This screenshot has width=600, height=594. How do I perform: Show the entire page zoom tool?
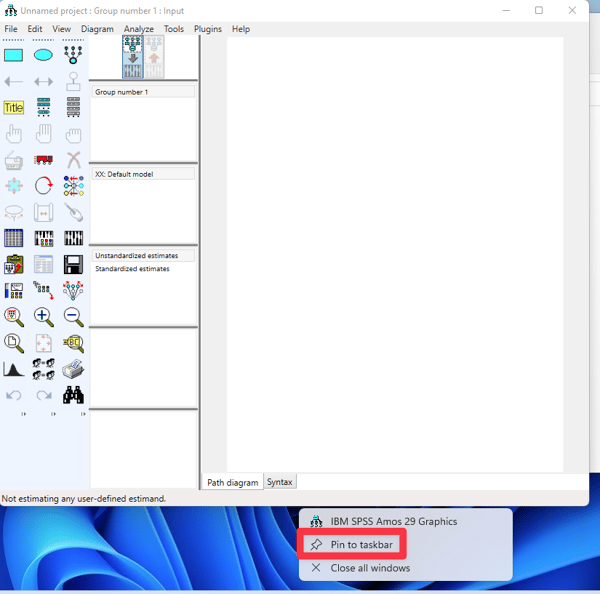pyautogui.click(x=14, y=343)
